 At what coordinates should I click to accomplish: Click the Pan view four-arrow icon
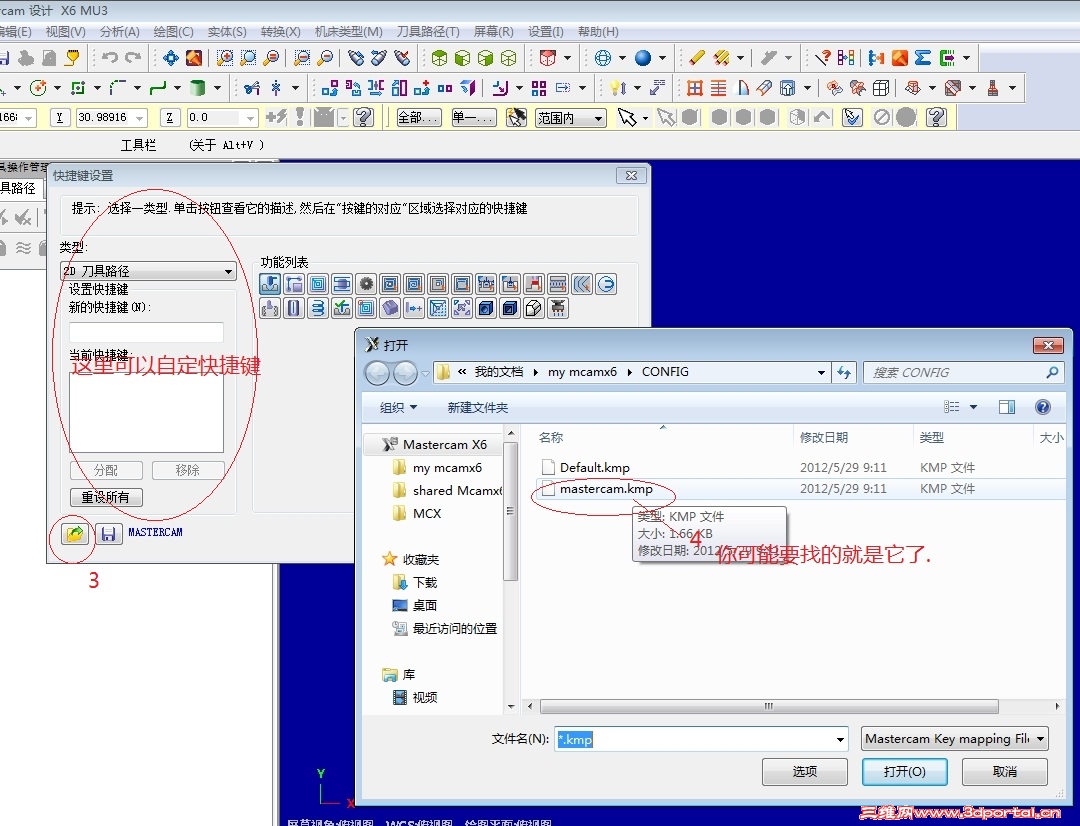click(170, 58)
